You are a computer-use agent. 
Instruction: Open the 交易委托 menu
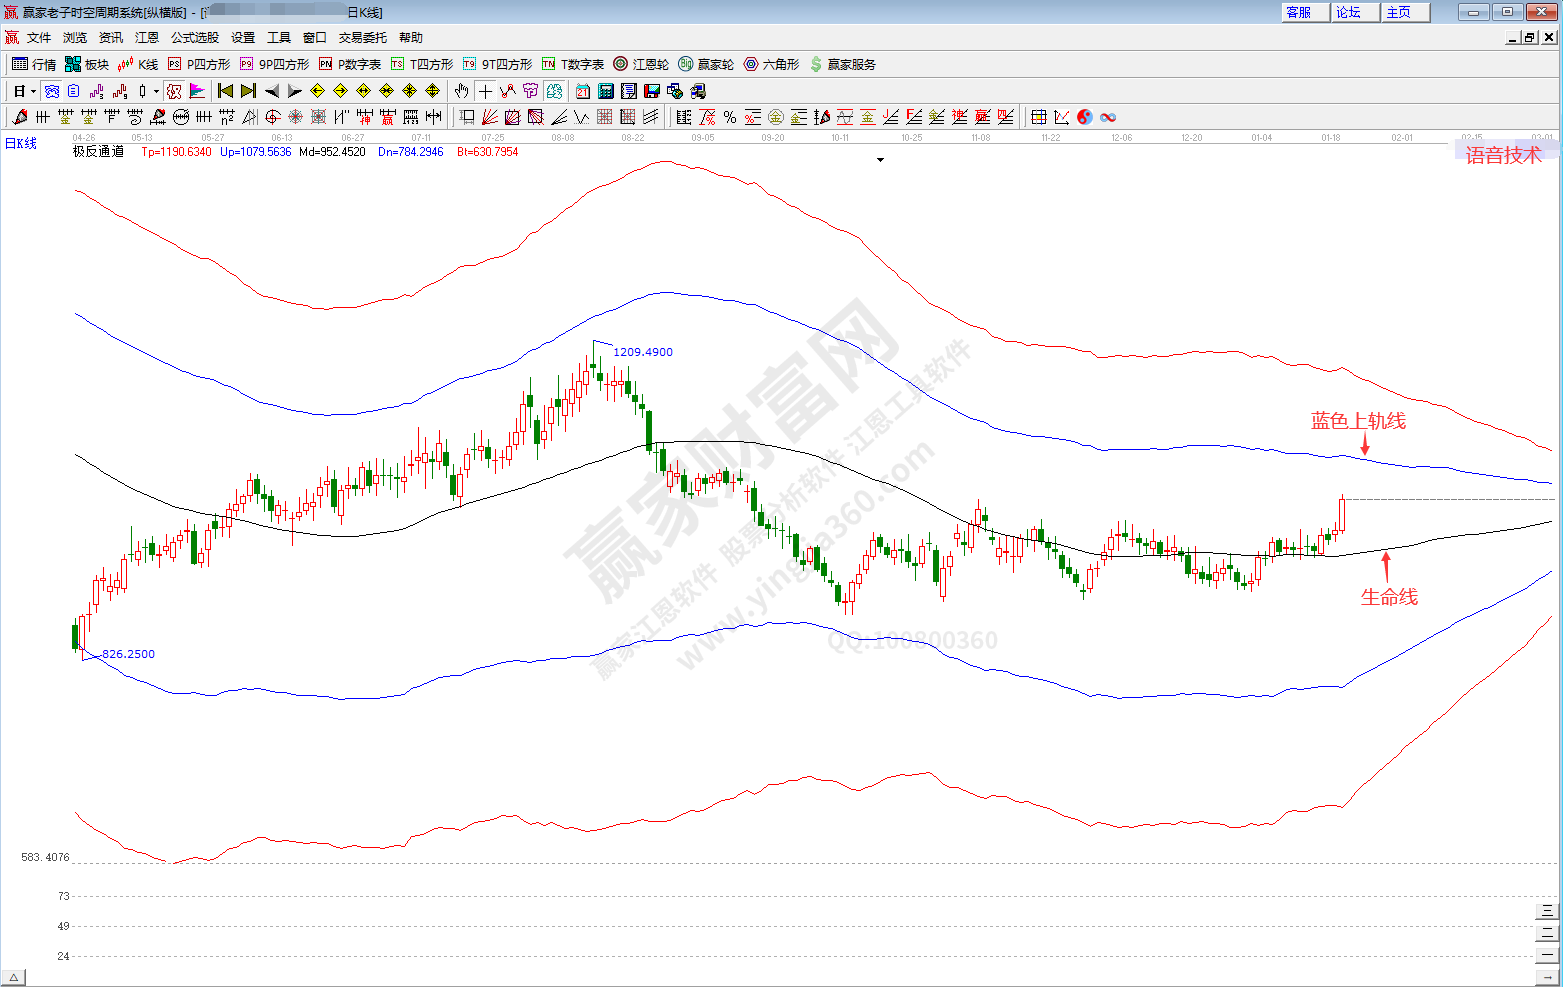(362, 37)
